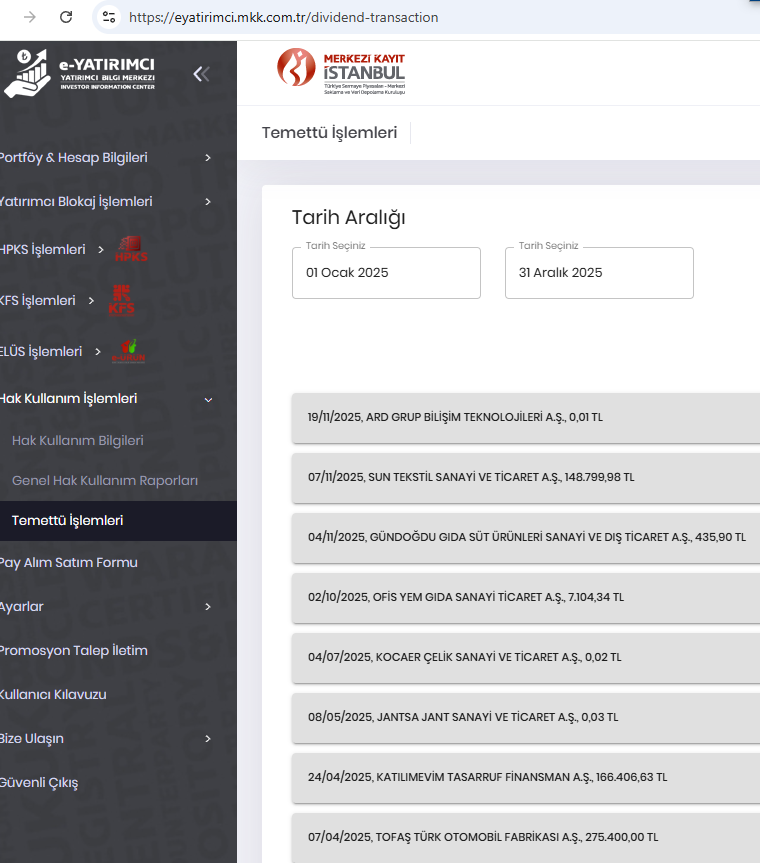The width and height of the screenshot is (760, 863).
Task: Click the Temettü İşlemleri page heading
Action: tap(329, 133)
